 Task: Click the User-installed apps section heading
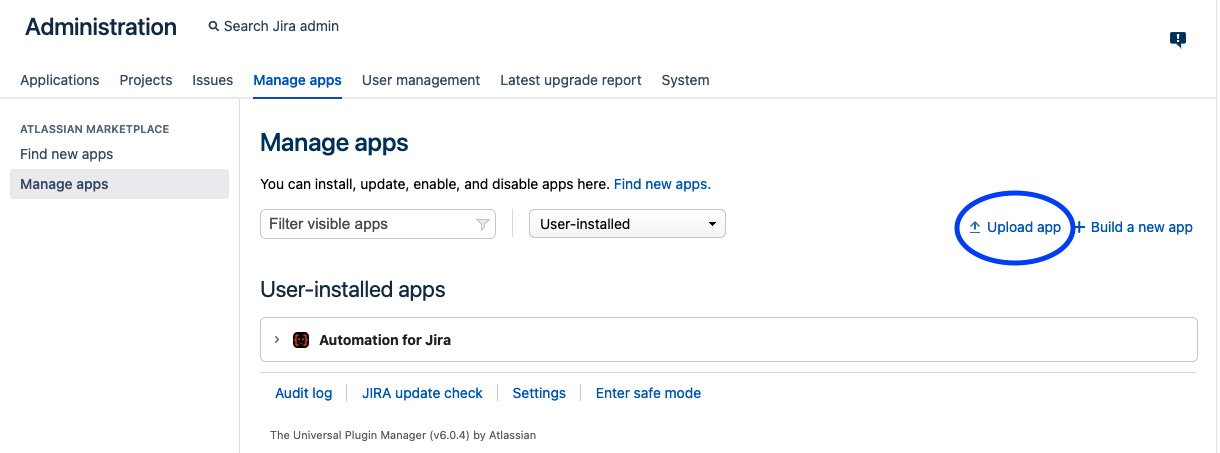pyautogui.click(x=353, y=289)
